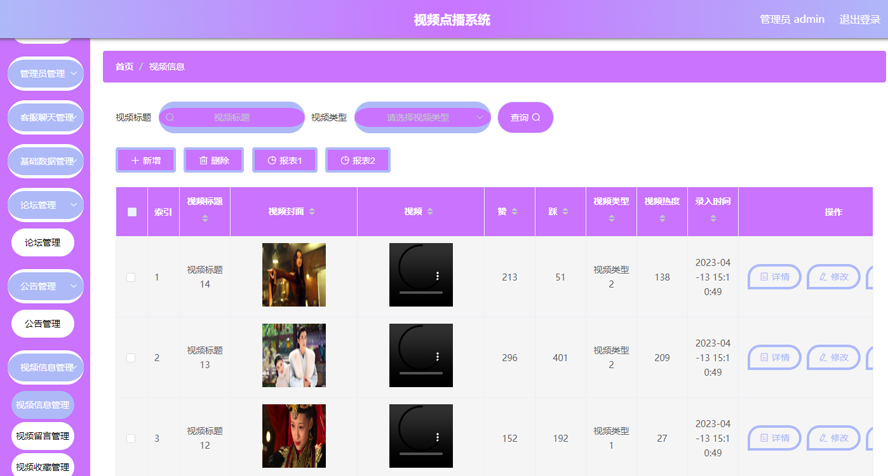Click the search magnifier icon in 查询 button
Image resolution: width=888 pixels, height=476 pixels.
click(536, 118)
